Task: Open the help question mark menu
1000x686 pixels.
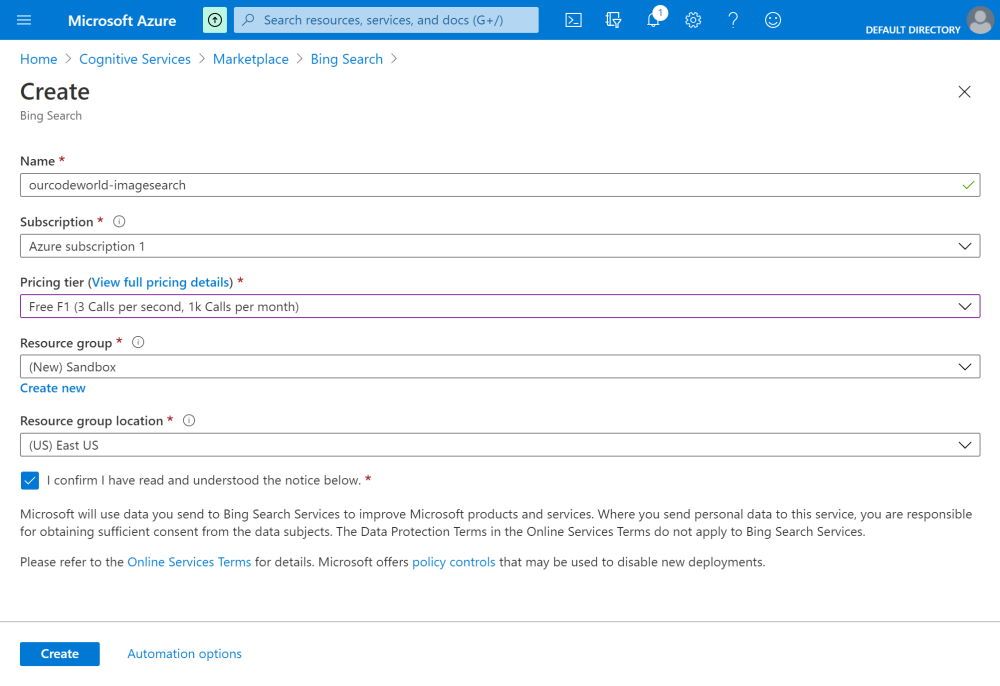Action: tap(733, 20)
